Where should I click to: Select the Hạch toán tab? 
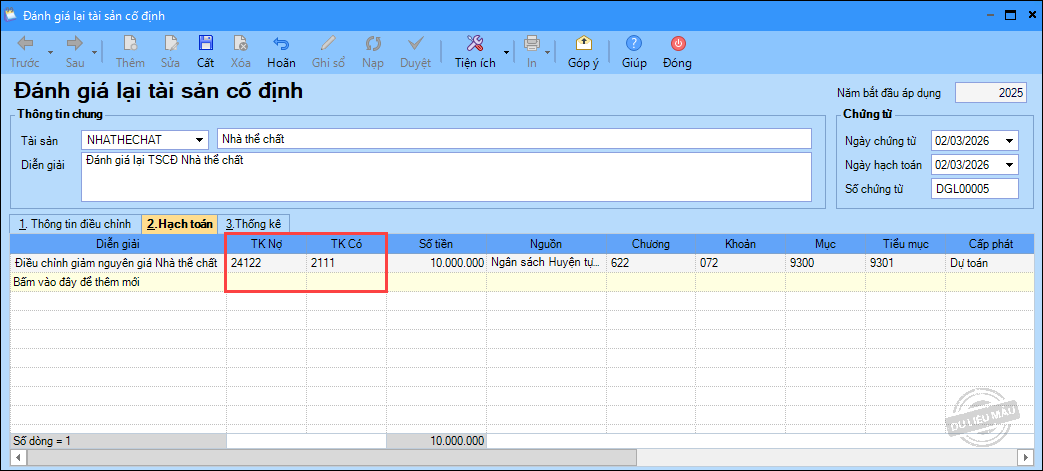coord(180,224)
